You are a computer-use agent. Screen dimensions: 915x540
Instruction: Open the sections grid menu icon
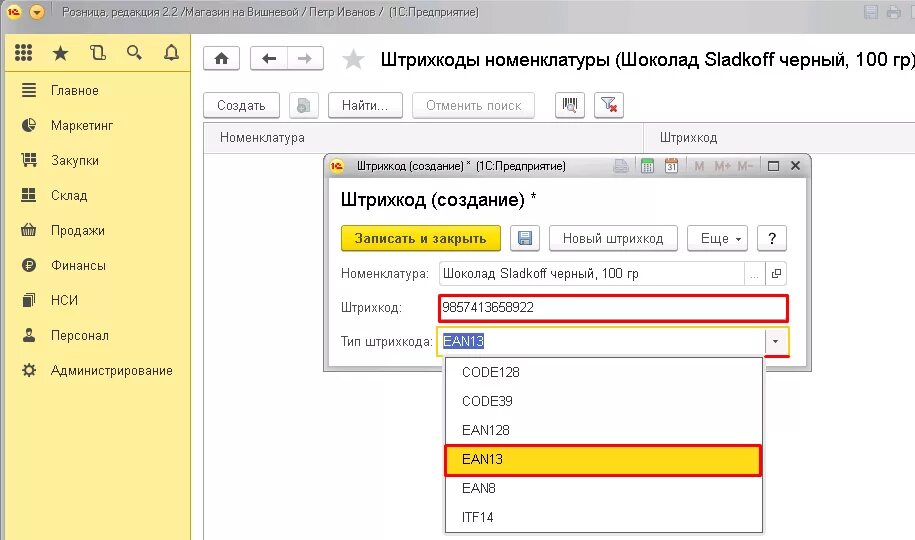click(23, 53)
